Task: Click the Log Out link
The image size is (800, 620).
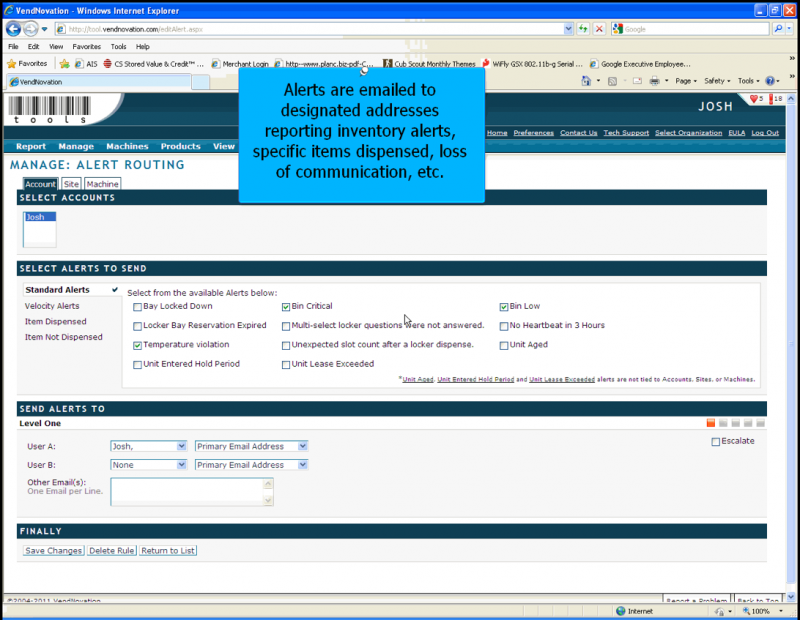Action: click(765, 133)
